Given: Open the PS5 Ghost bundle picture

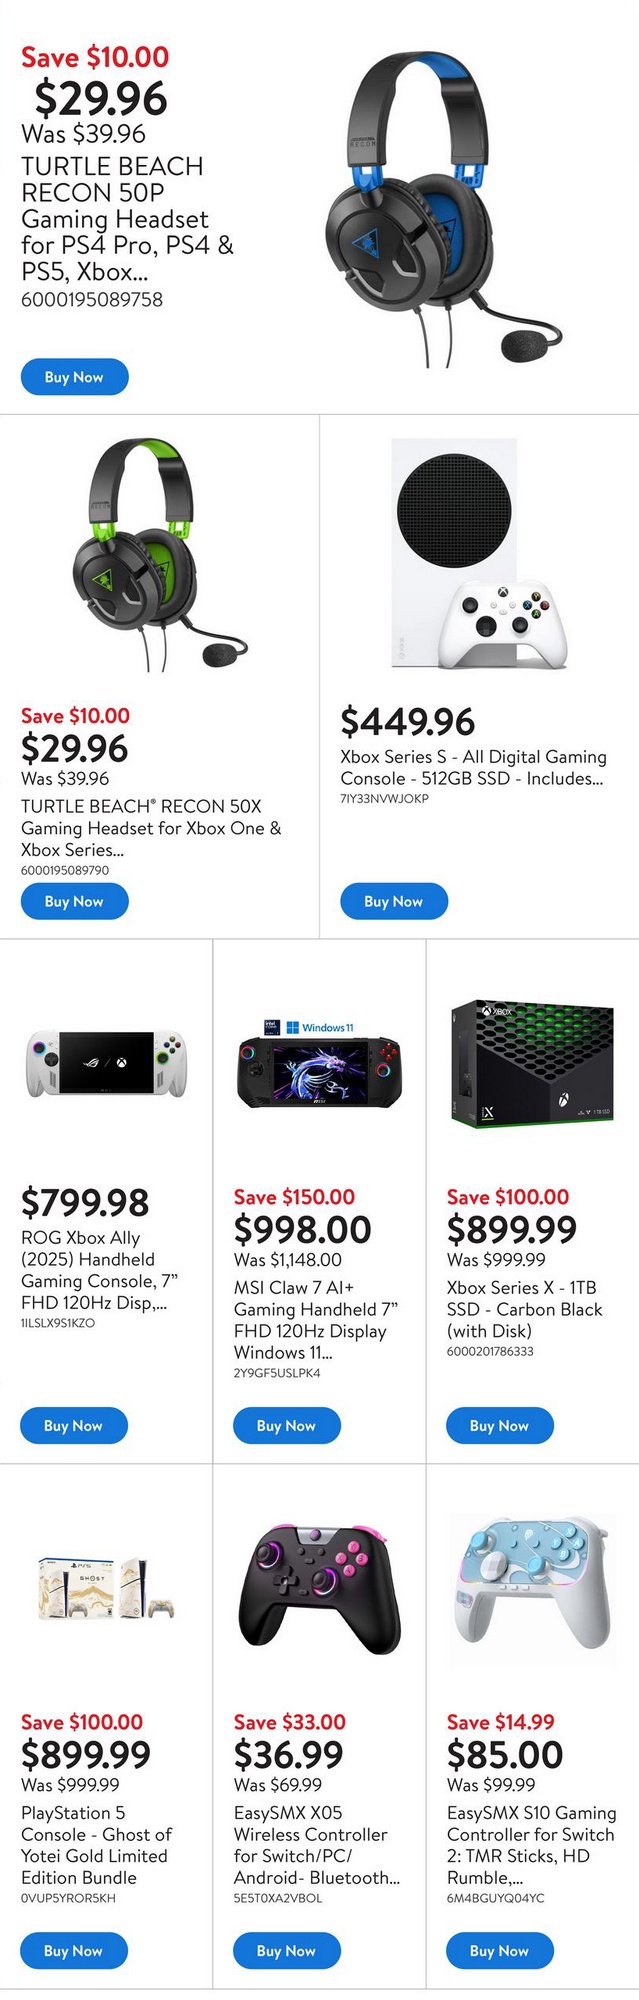Looking at the screenshot, I should [106, 1589].
